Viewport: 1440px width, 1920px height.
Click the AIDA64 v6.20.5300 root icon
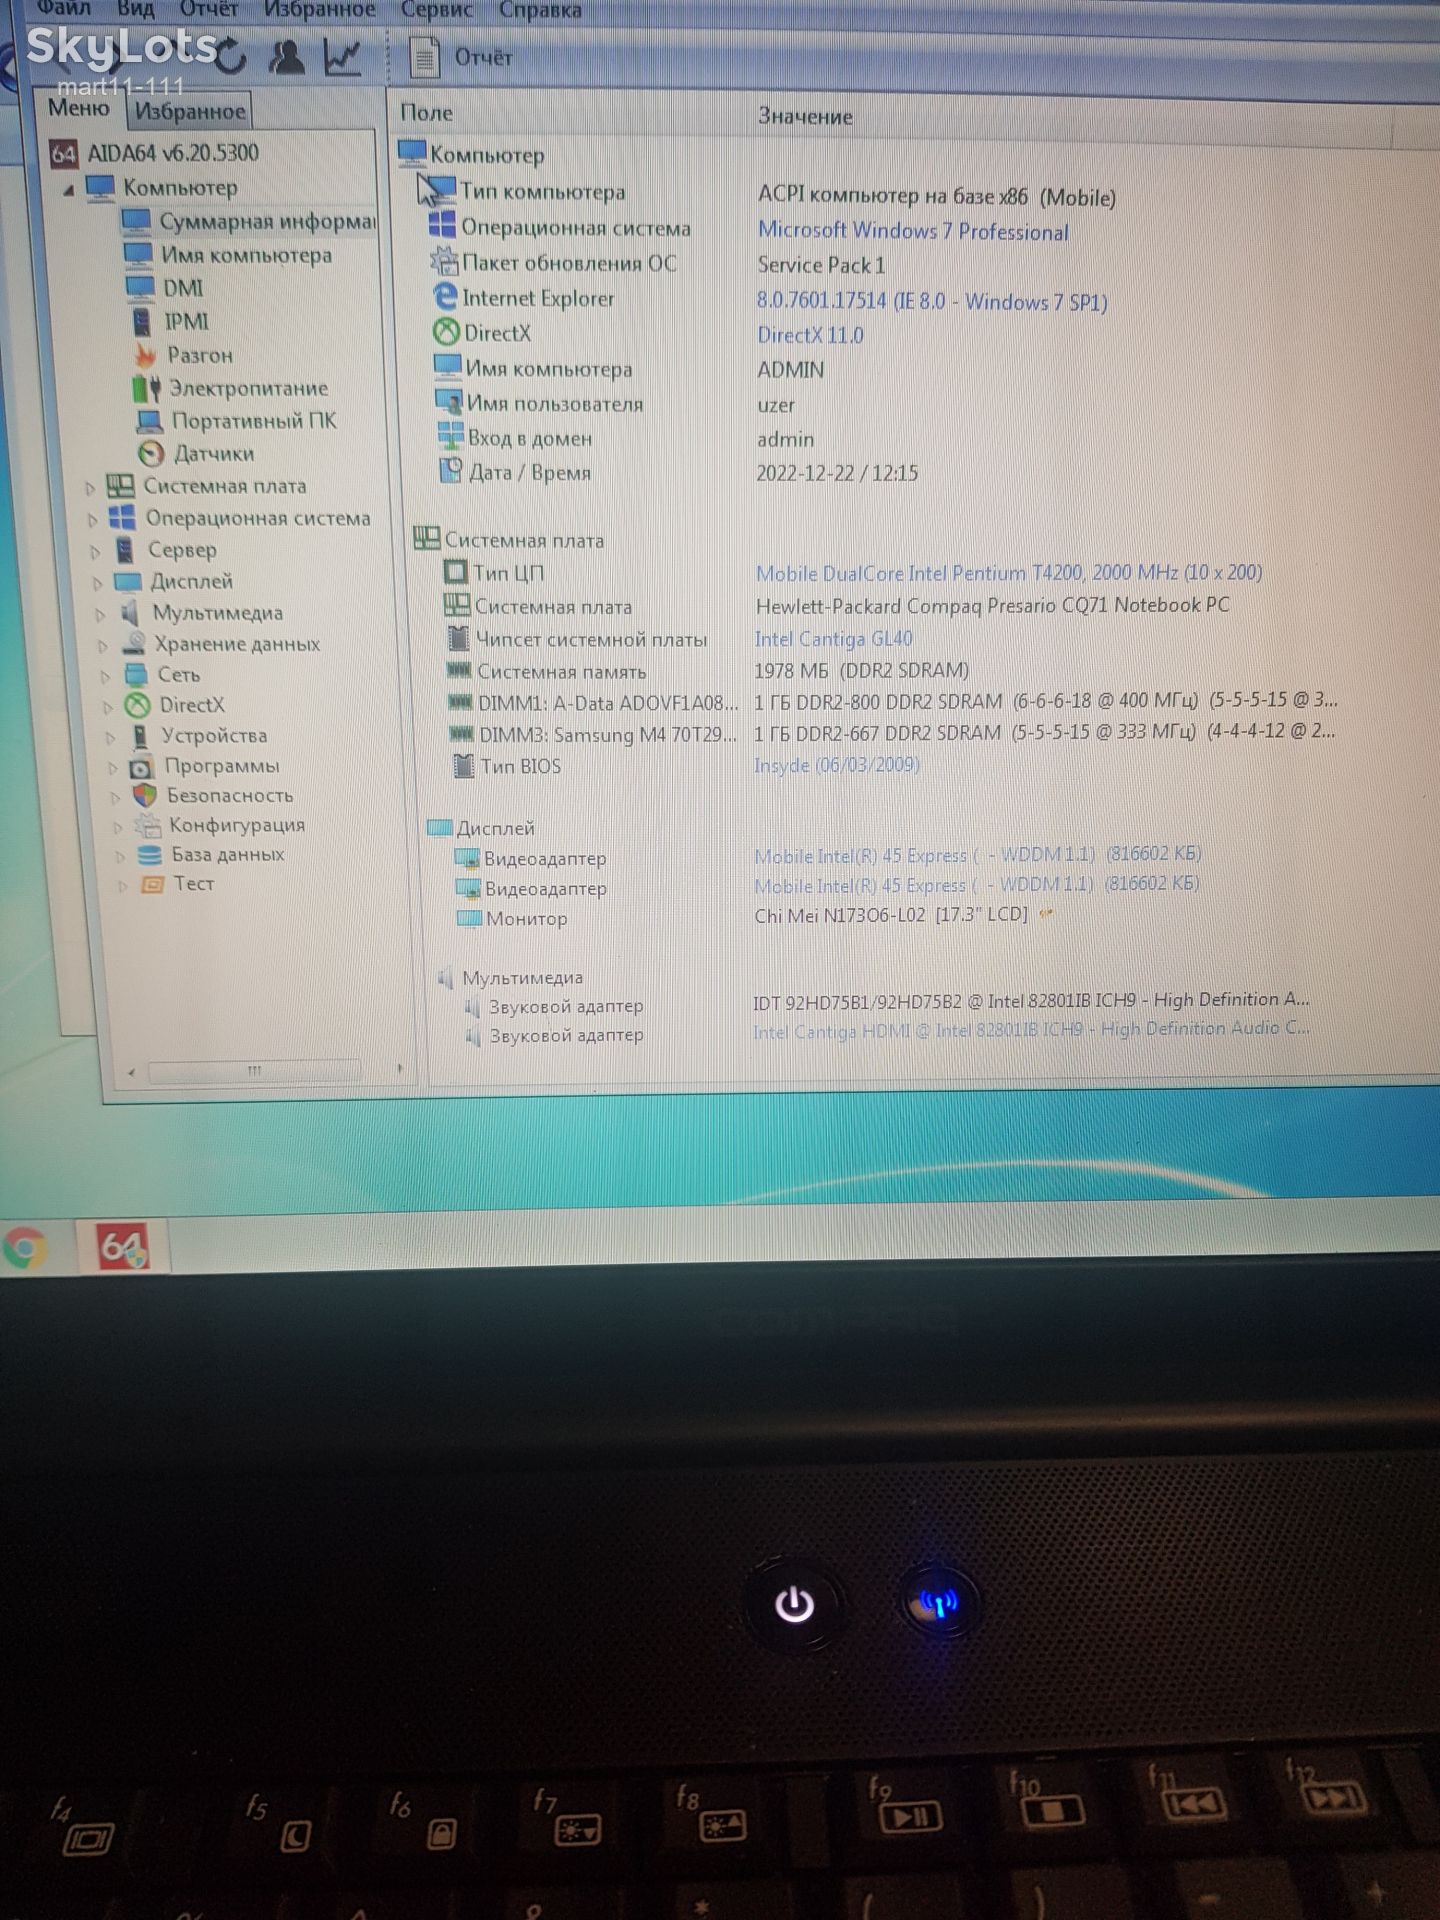click(x=63, y=153)
